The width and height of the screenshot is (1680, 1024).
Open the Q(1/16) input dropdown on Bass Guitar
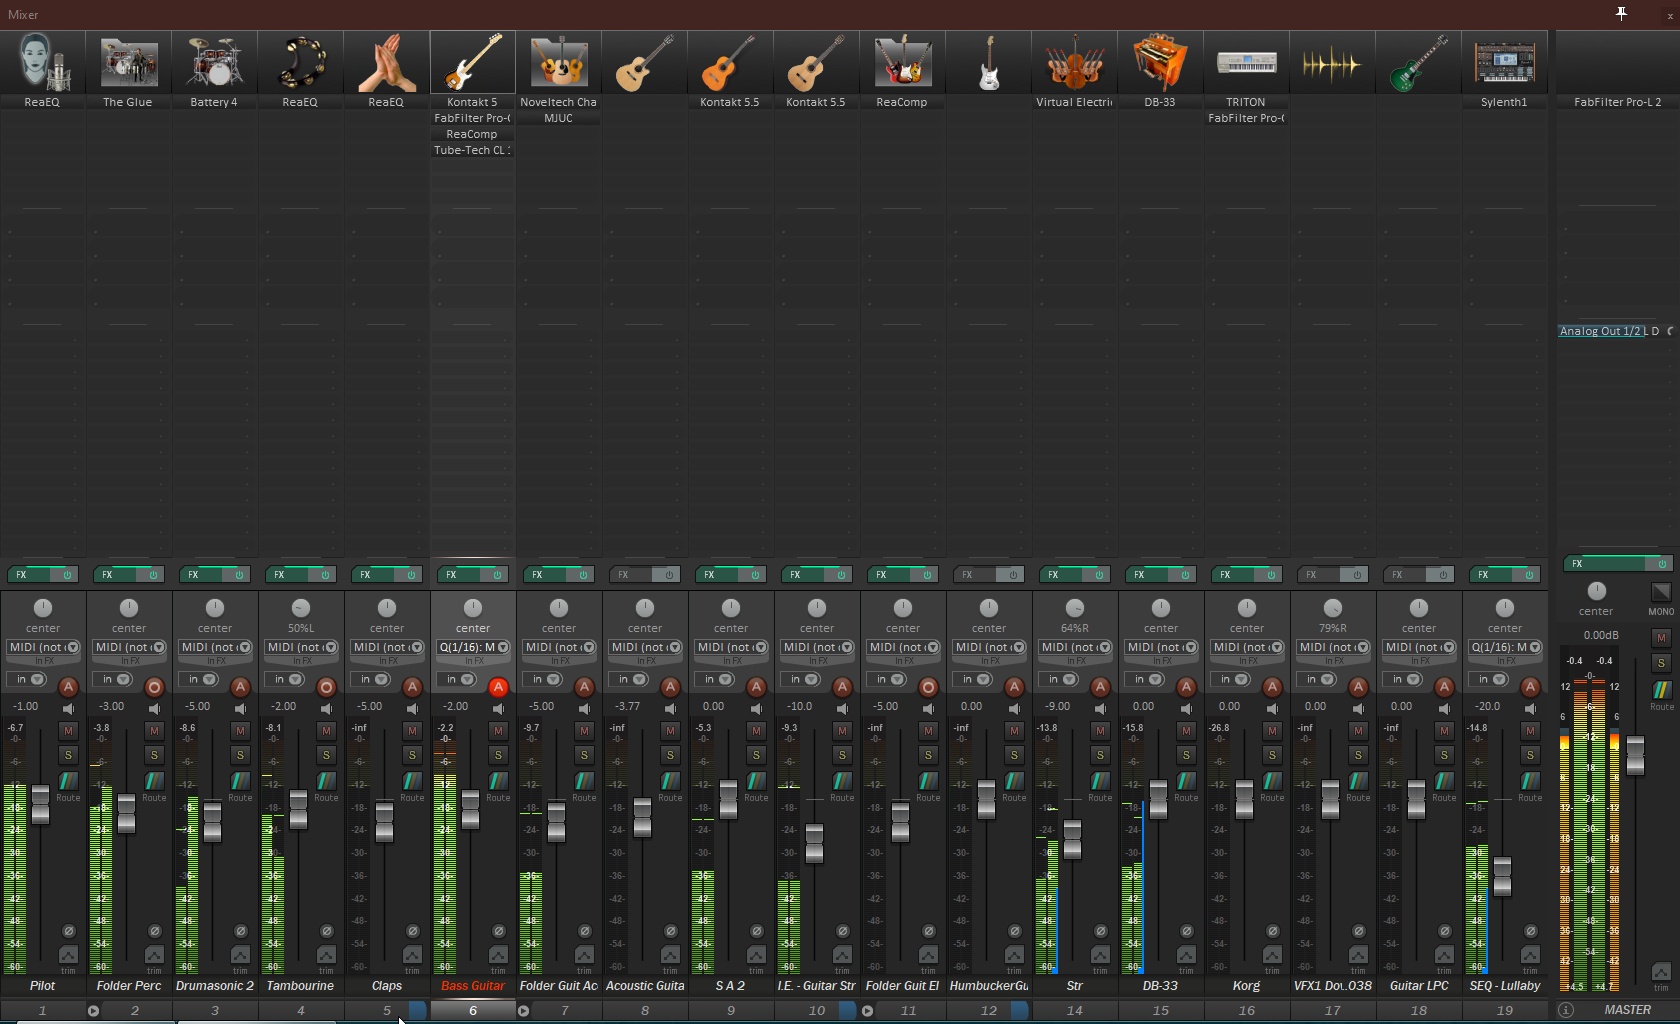(x=473, y=647)
